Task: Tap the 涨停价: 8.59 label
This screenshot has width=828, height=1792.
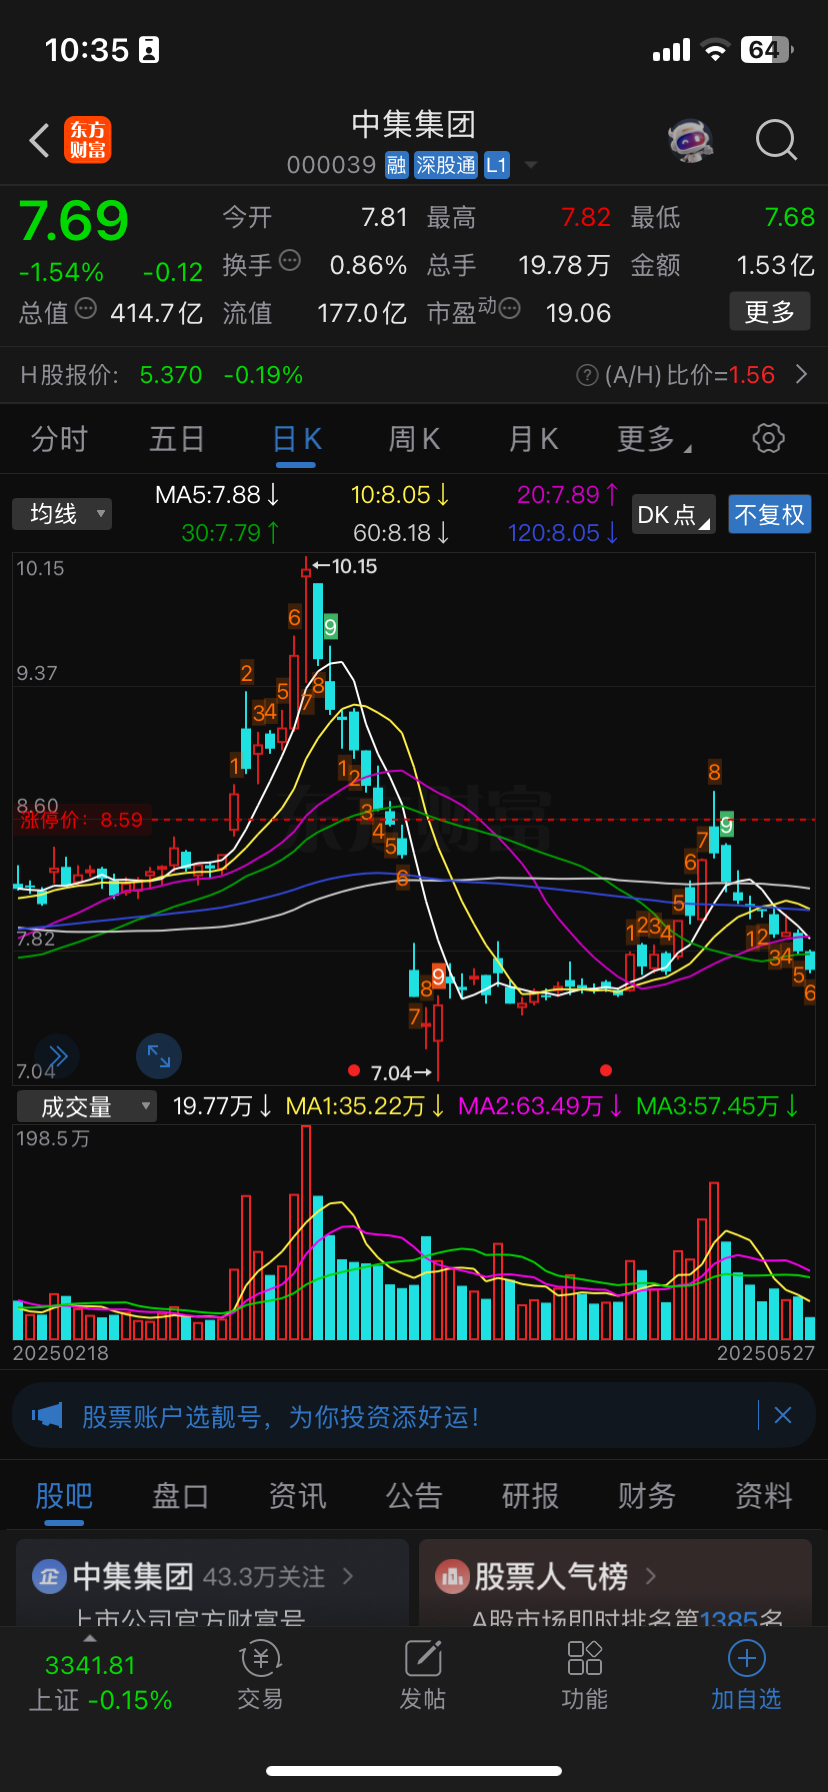Action: [x=82, y=820]
